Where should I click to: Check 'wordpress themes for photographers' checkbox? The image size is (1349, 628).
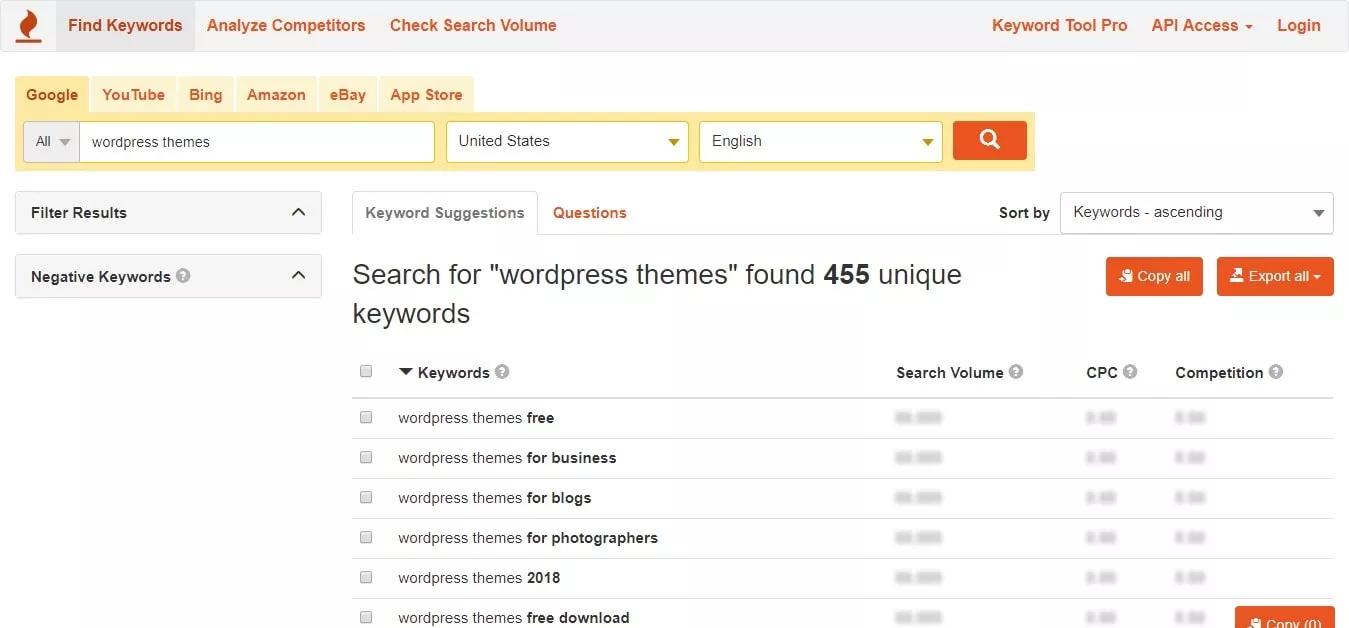(366, 537)
